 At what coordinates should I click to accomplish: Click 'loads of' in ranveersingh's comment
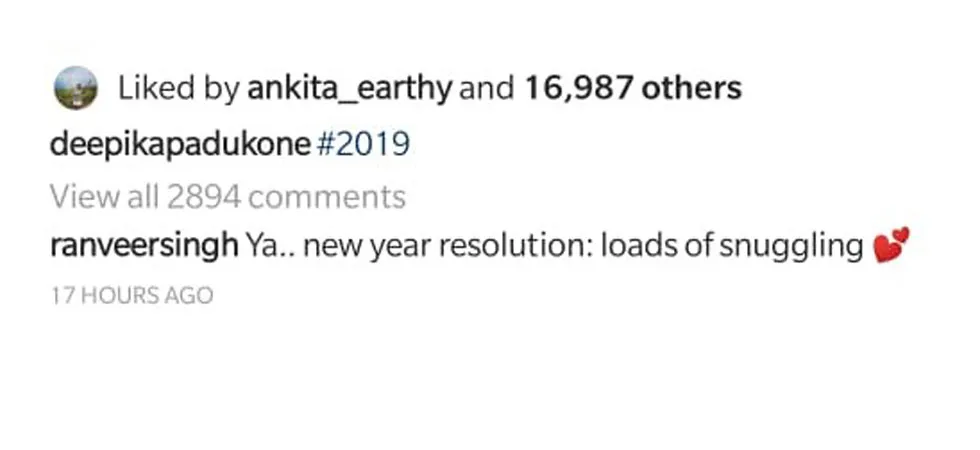coord(656,246)
